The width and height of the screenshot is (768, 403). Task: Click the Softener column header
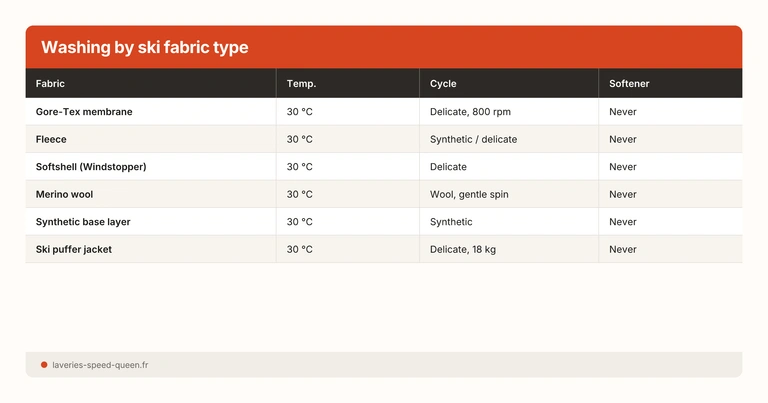coord(629,83)
